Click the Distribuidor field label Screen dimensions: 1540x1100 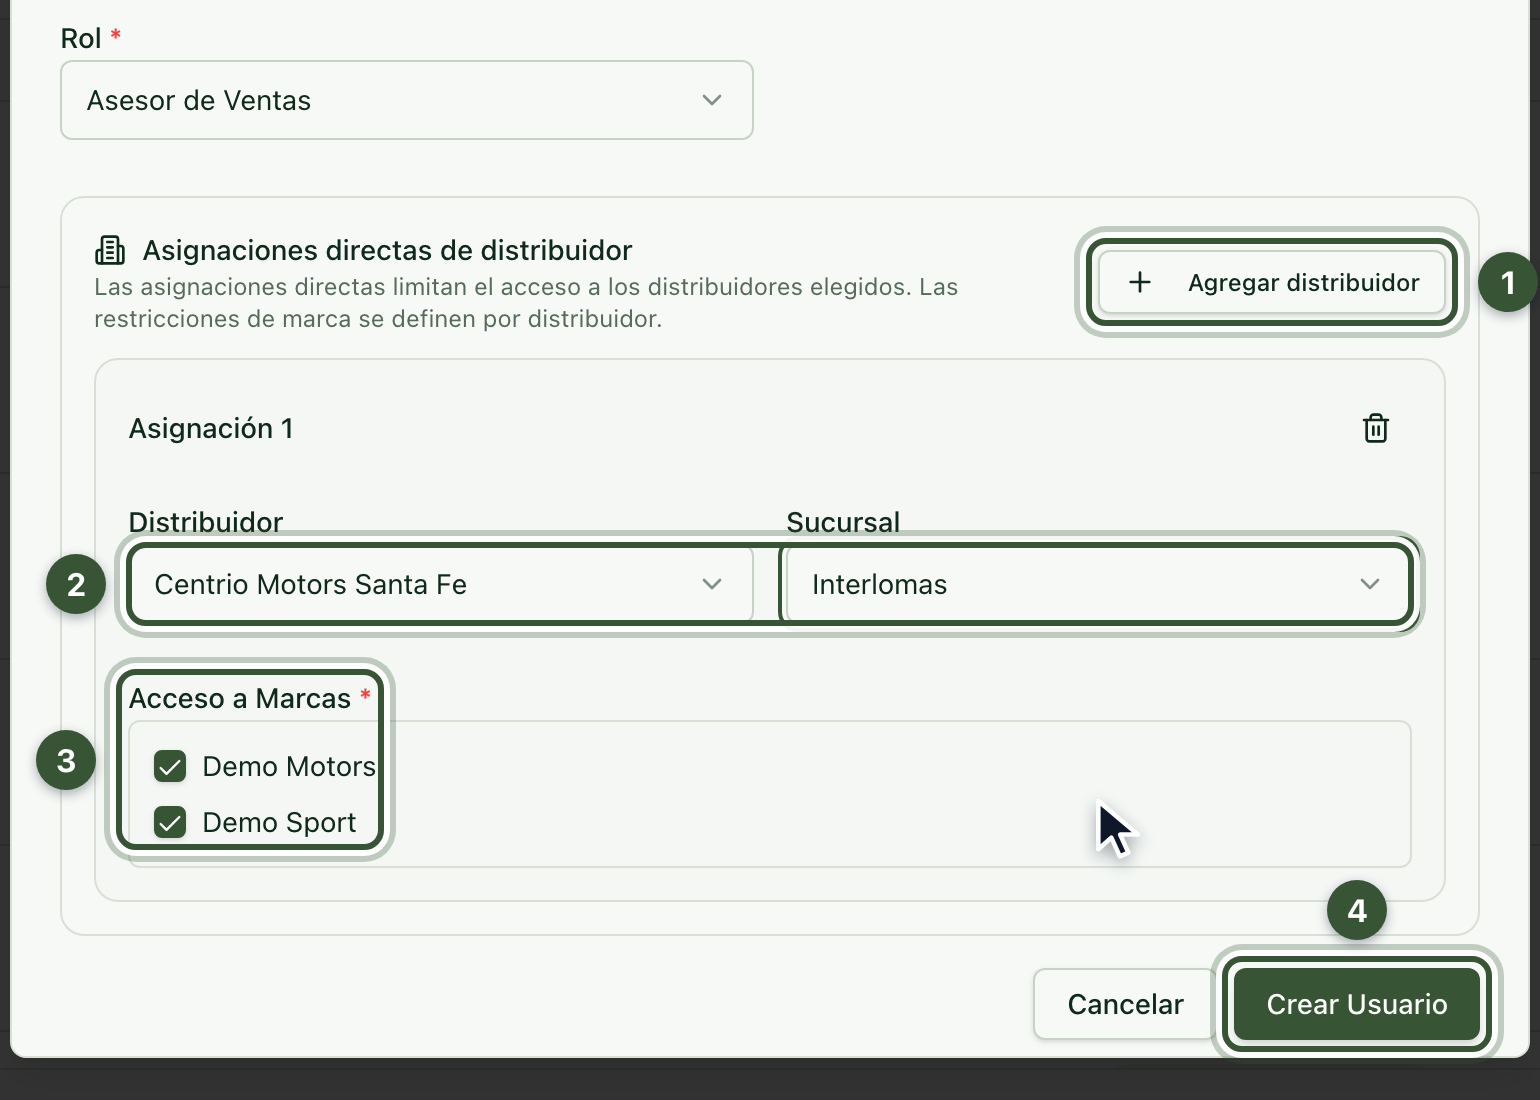(x=206, y=522)
